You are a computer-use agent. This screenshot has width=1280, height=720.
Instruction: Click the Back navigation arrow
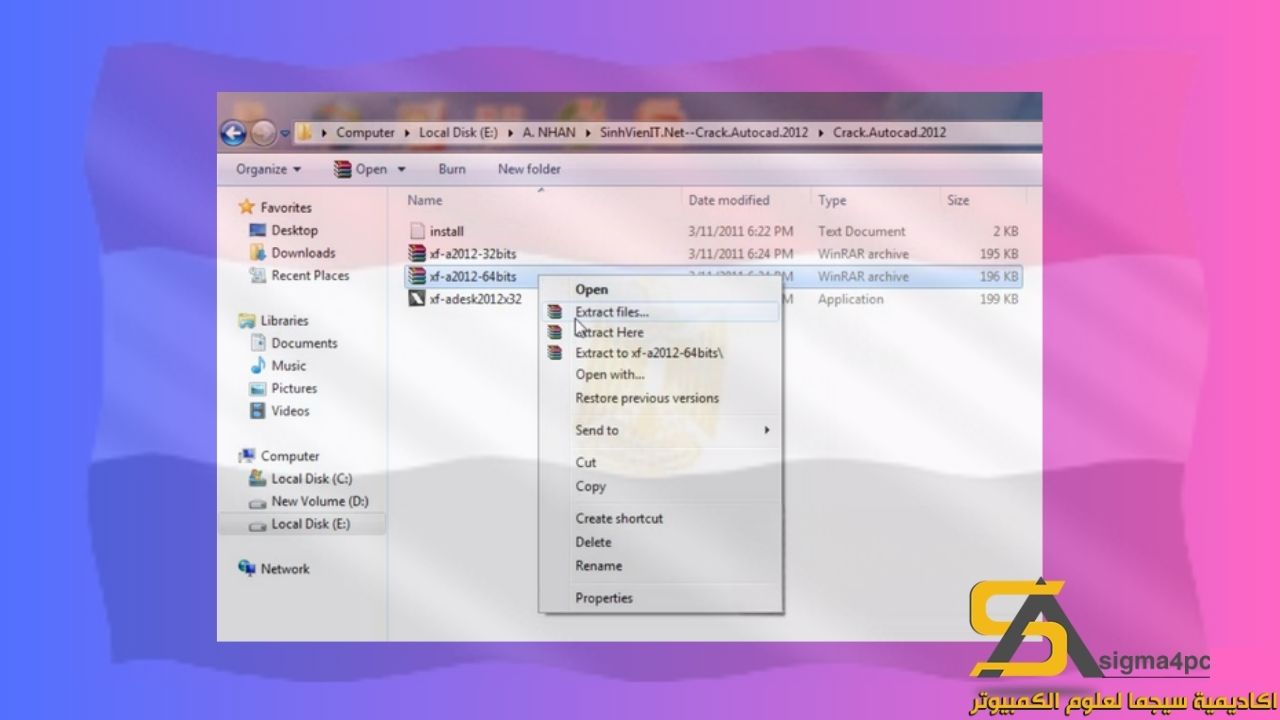[234, 132]
